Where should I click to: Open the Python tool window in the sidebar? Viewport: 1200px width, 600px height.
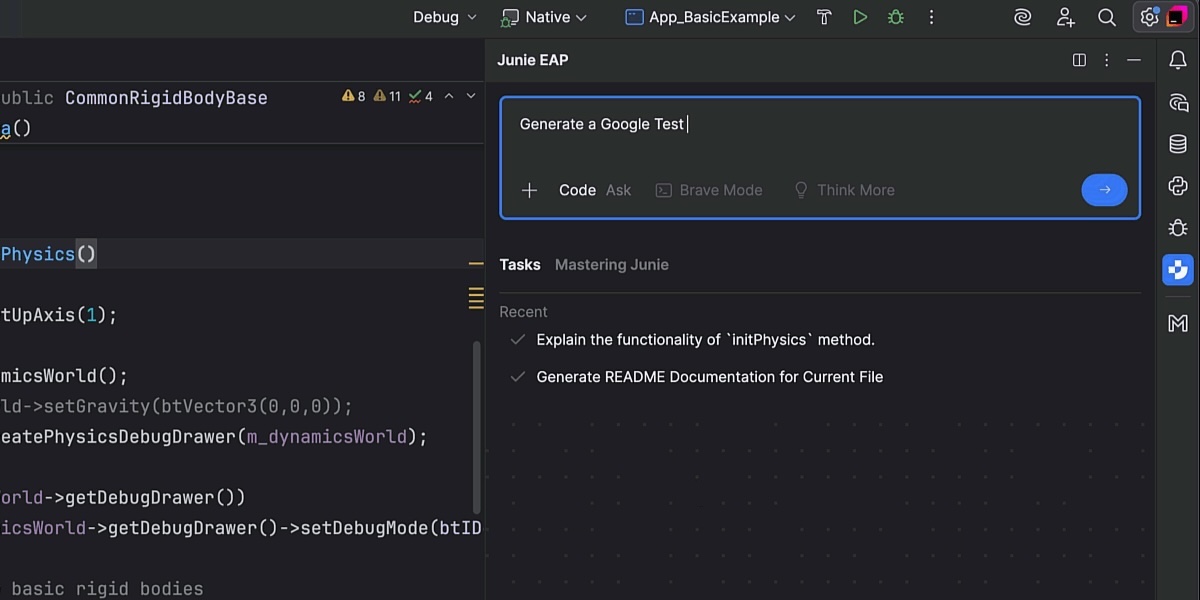pos(1178,186)
